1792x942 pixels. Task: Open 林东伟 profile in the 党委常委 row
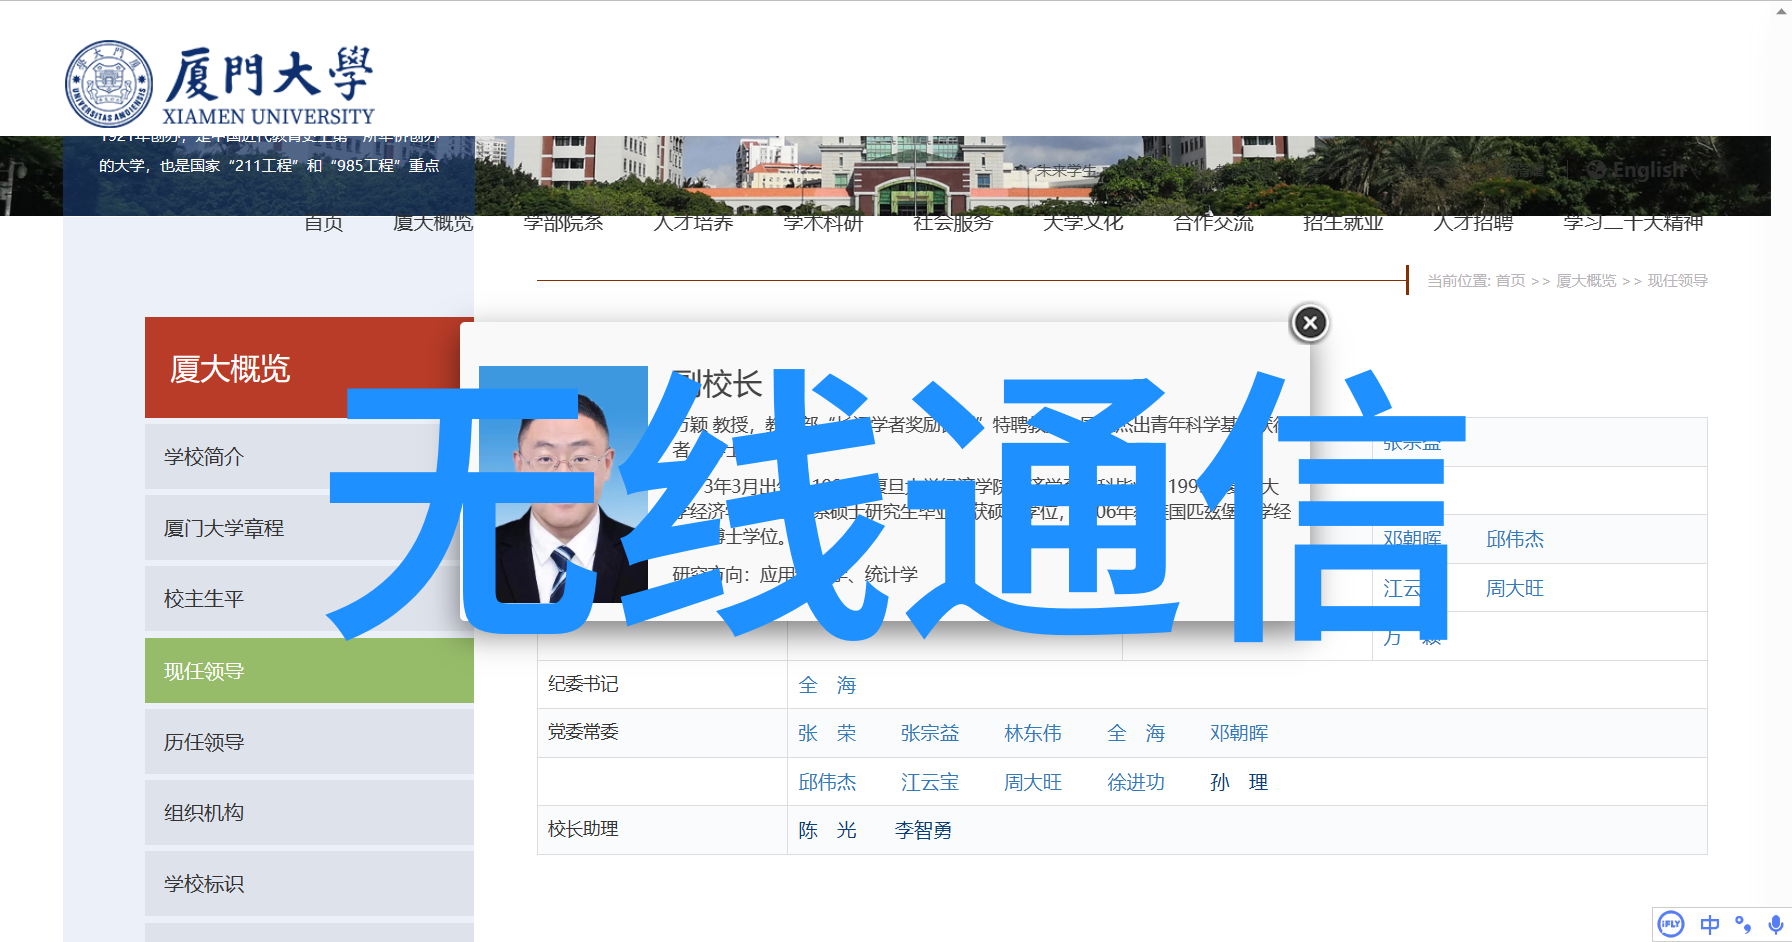[1033, 733]
